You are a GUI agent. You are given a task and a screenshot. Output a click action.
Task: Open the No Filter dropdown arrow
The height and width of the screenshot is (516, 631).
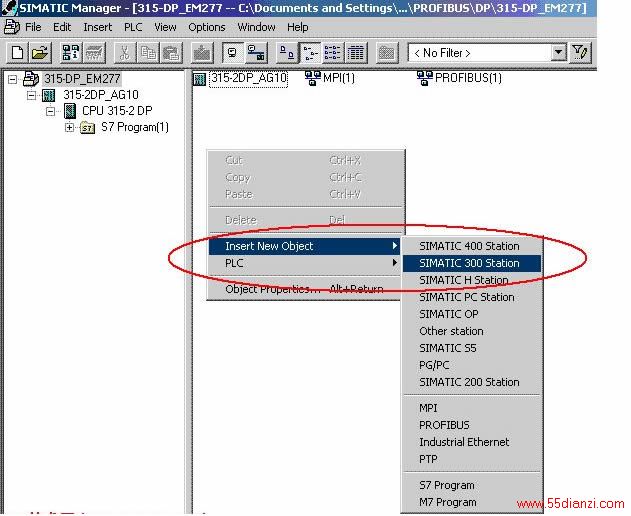558,52
